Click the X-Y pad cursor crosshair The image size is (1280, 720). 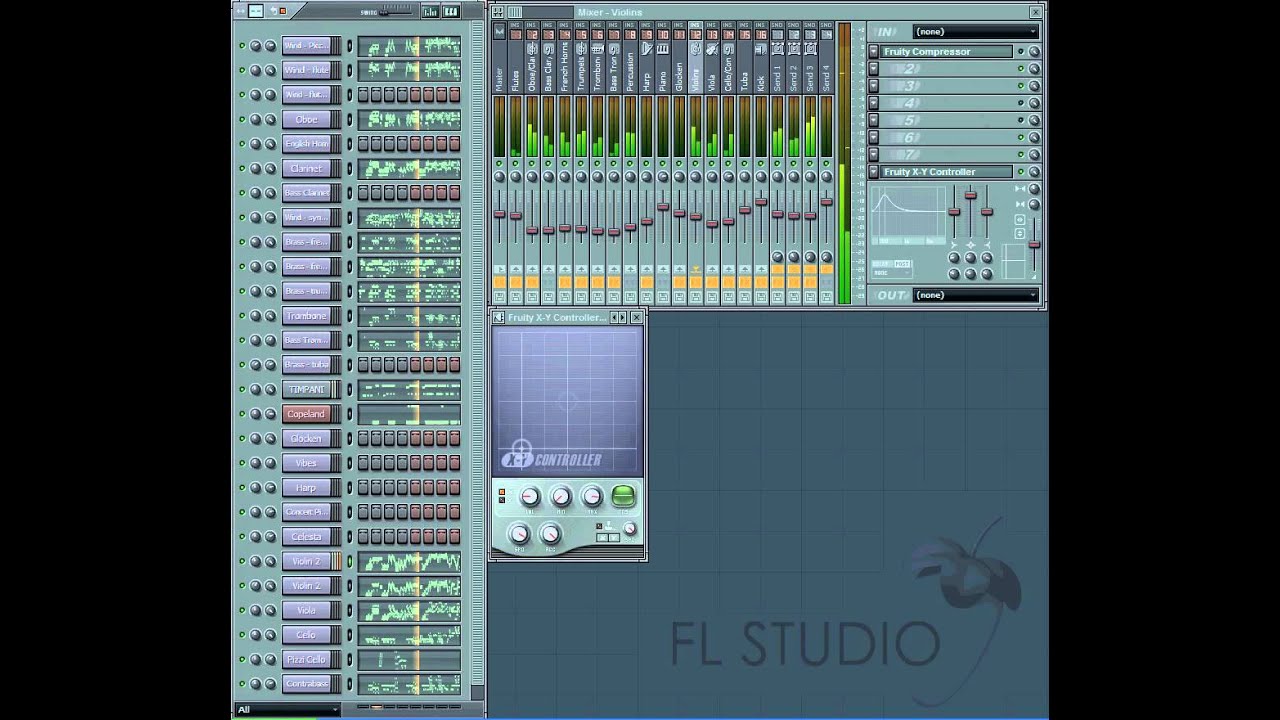[x=521, y=448]
